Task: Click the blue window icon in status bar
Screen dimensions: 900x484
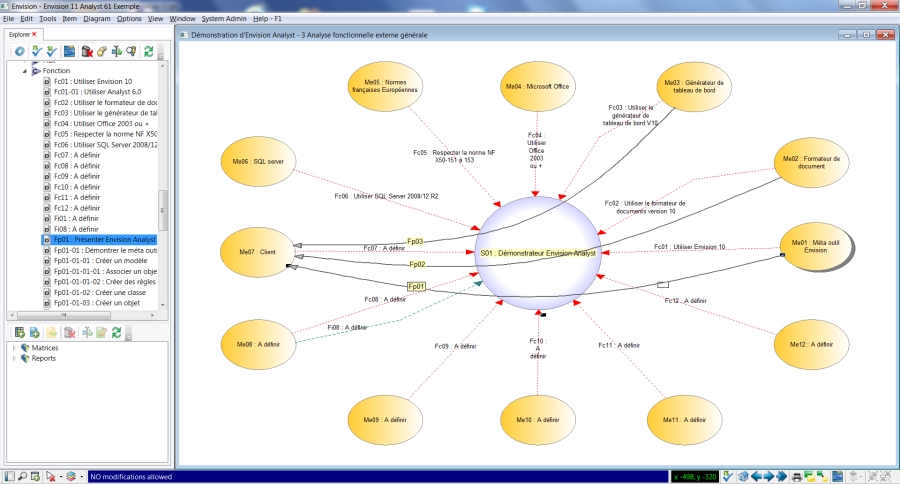Action: [837, 477]
